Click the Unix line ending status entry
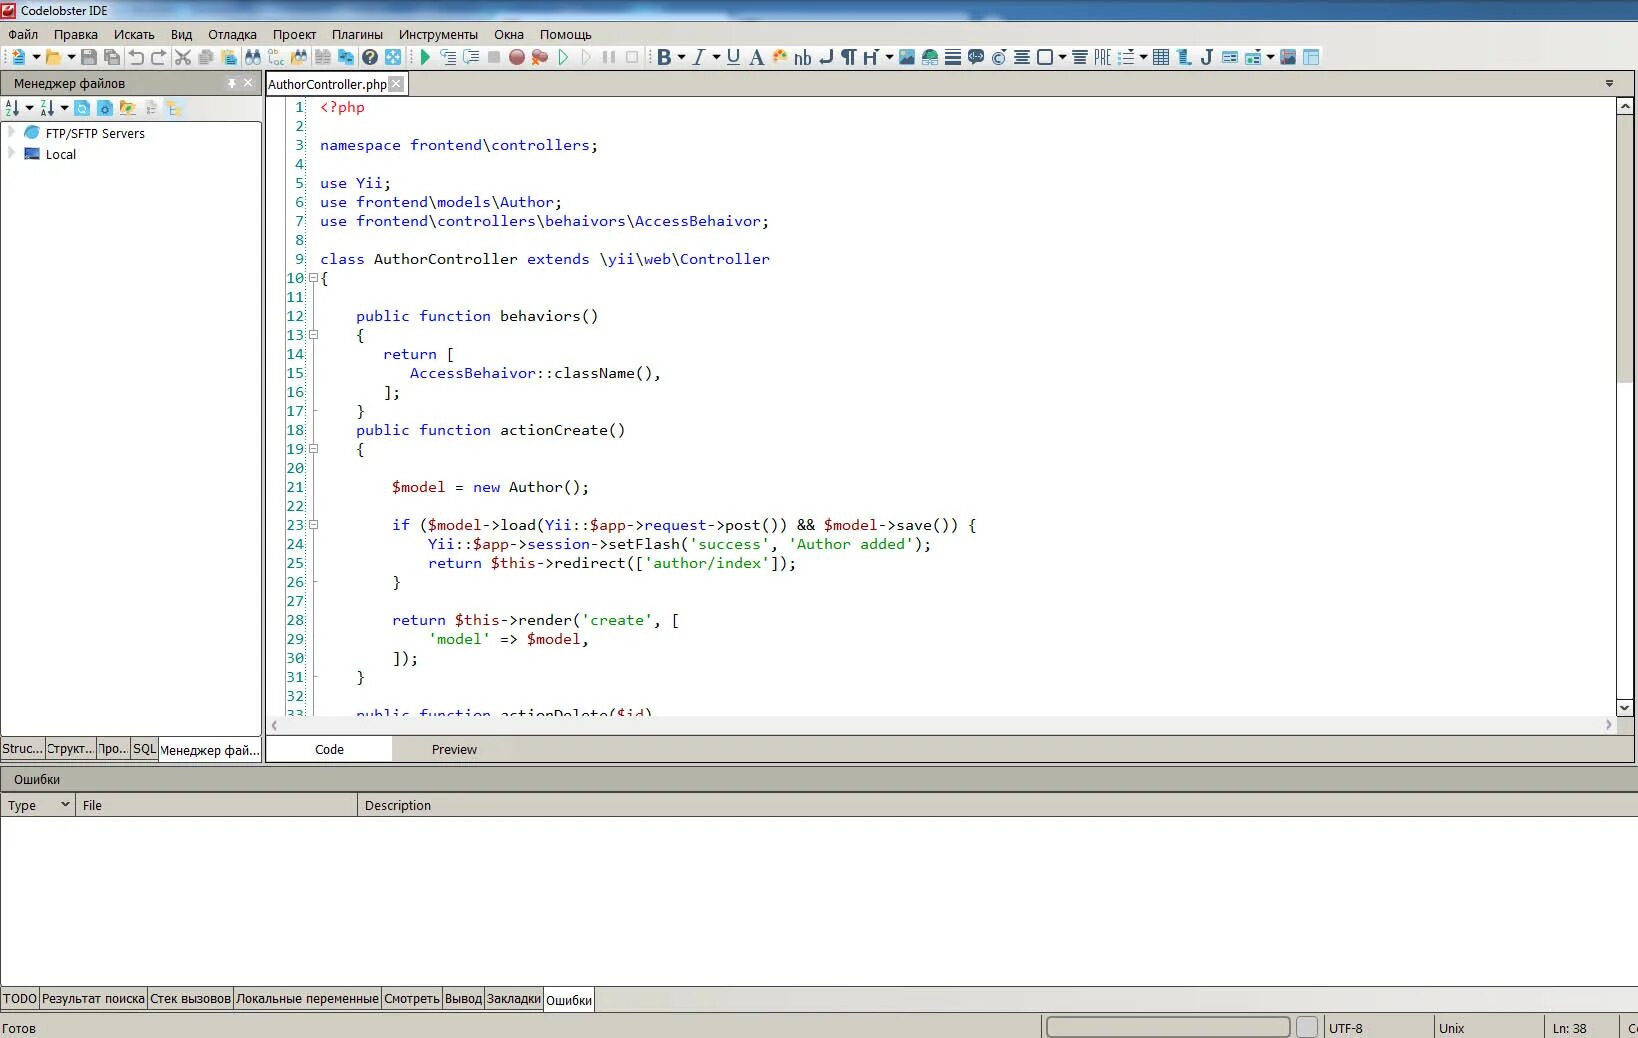The image size is (1638, 1038). pyautogui.click(x=1452, y=1028)
